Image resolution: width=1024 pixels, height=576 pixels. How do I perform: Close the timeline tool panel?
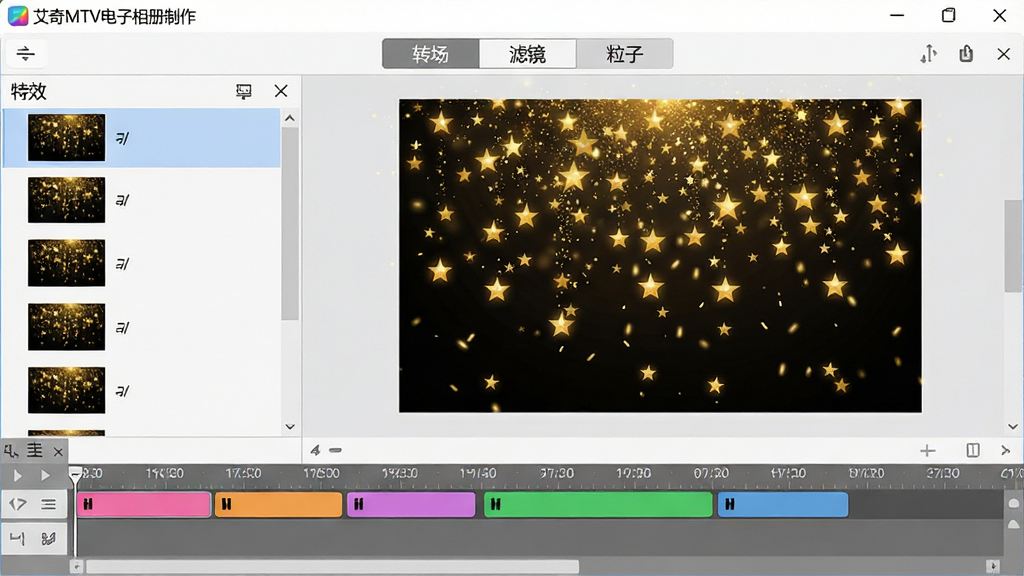coord(58,452)
